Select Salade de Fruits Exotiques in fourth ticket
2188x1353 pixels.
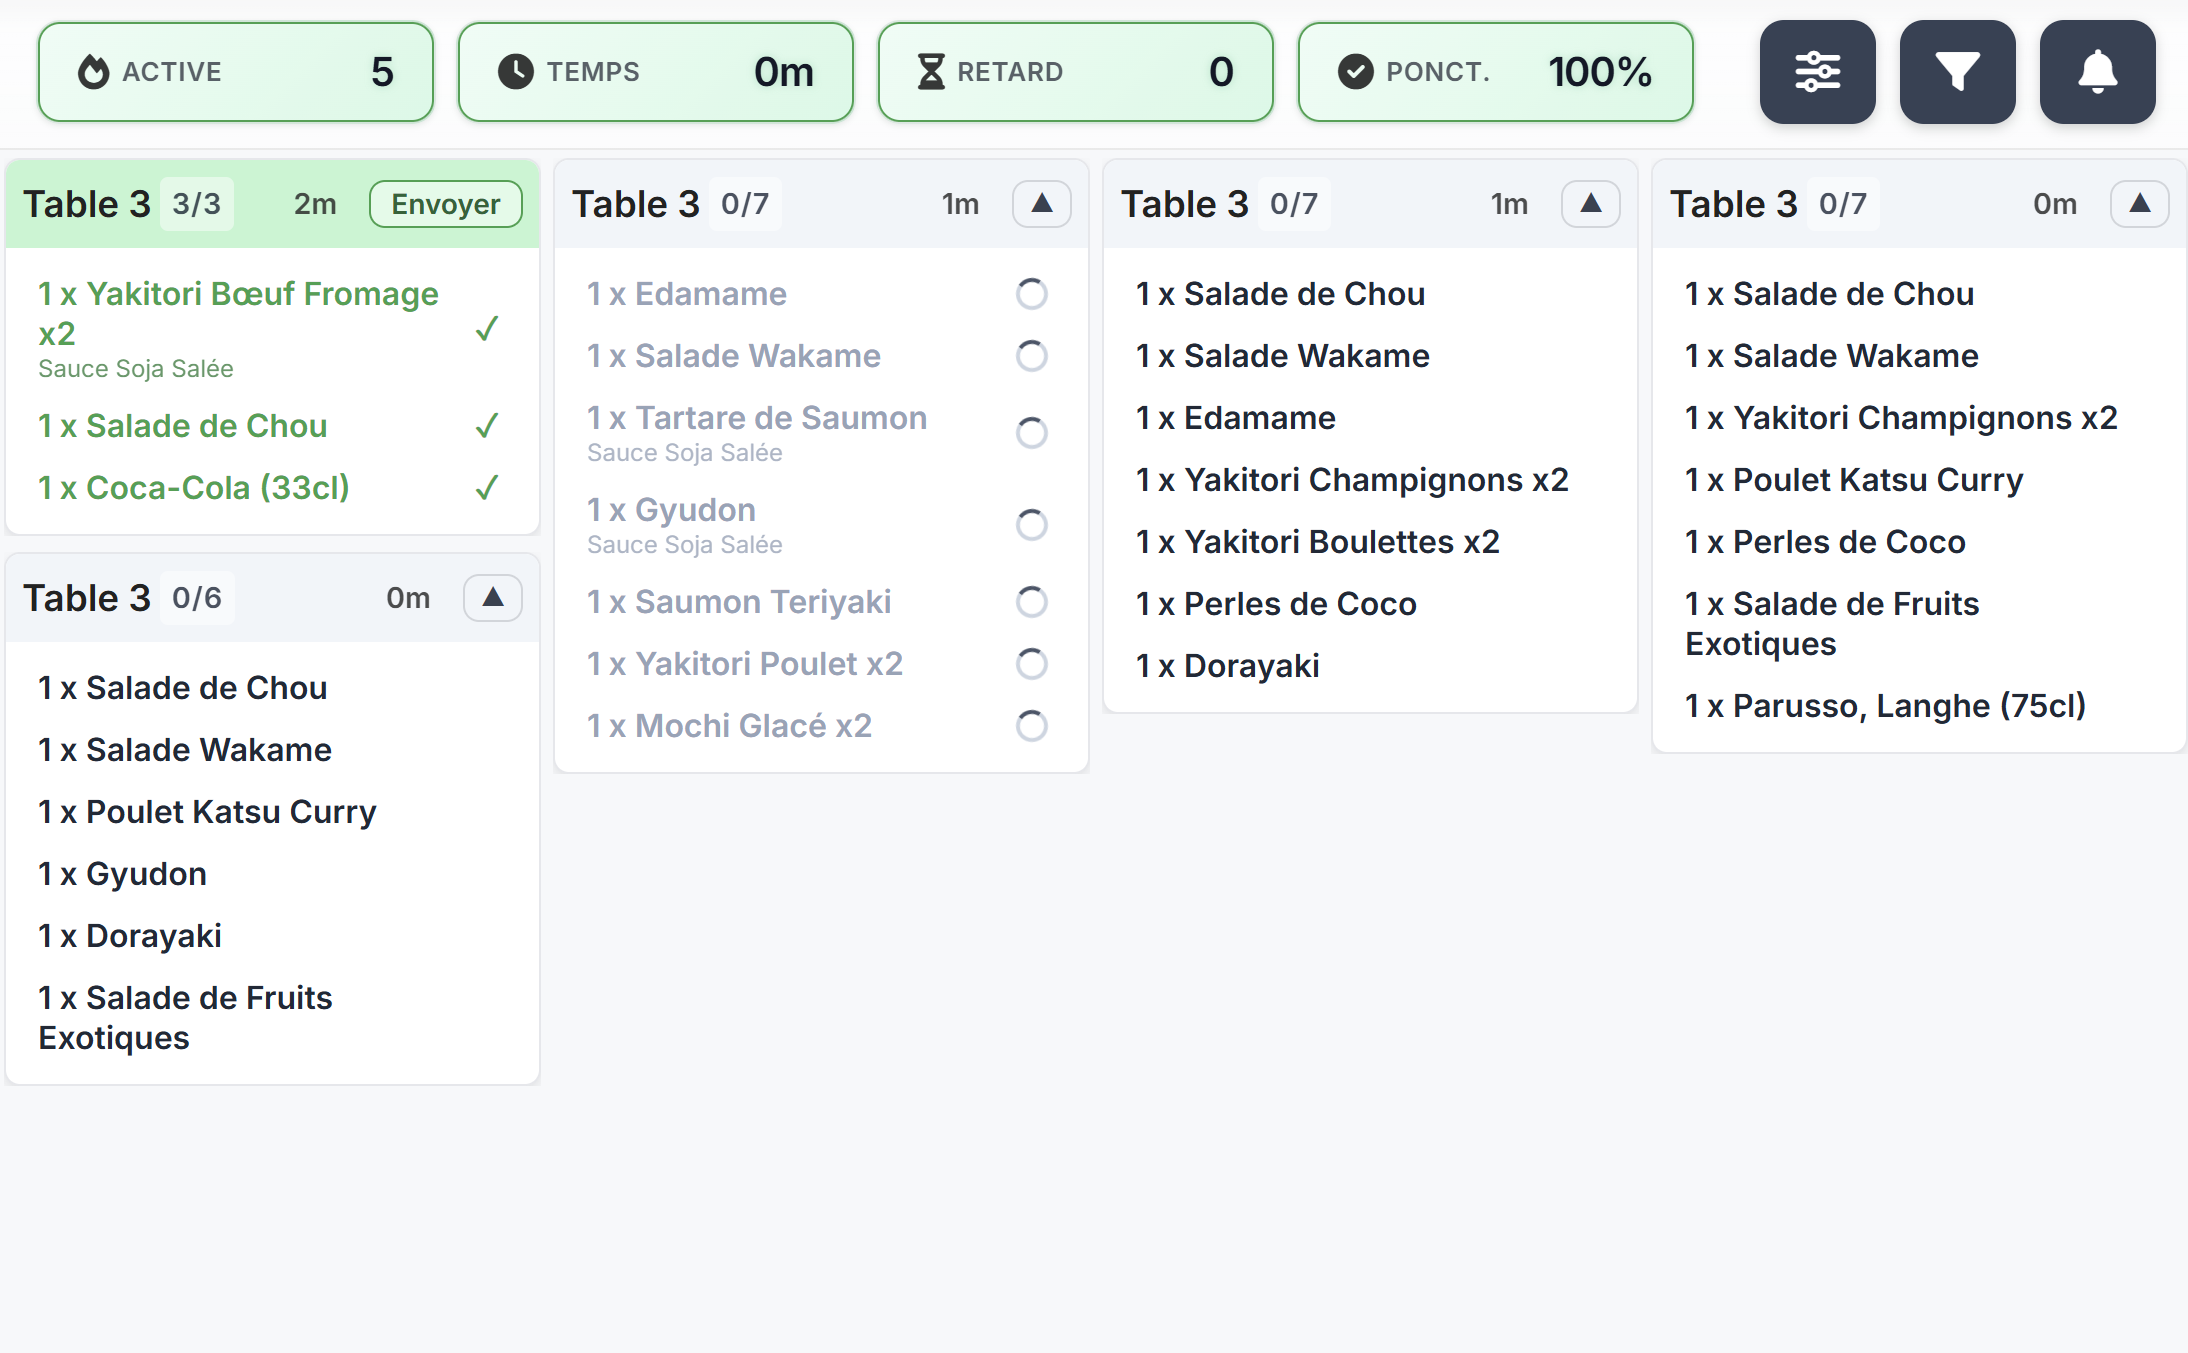pyautogui.click(x=1832, y=623)
